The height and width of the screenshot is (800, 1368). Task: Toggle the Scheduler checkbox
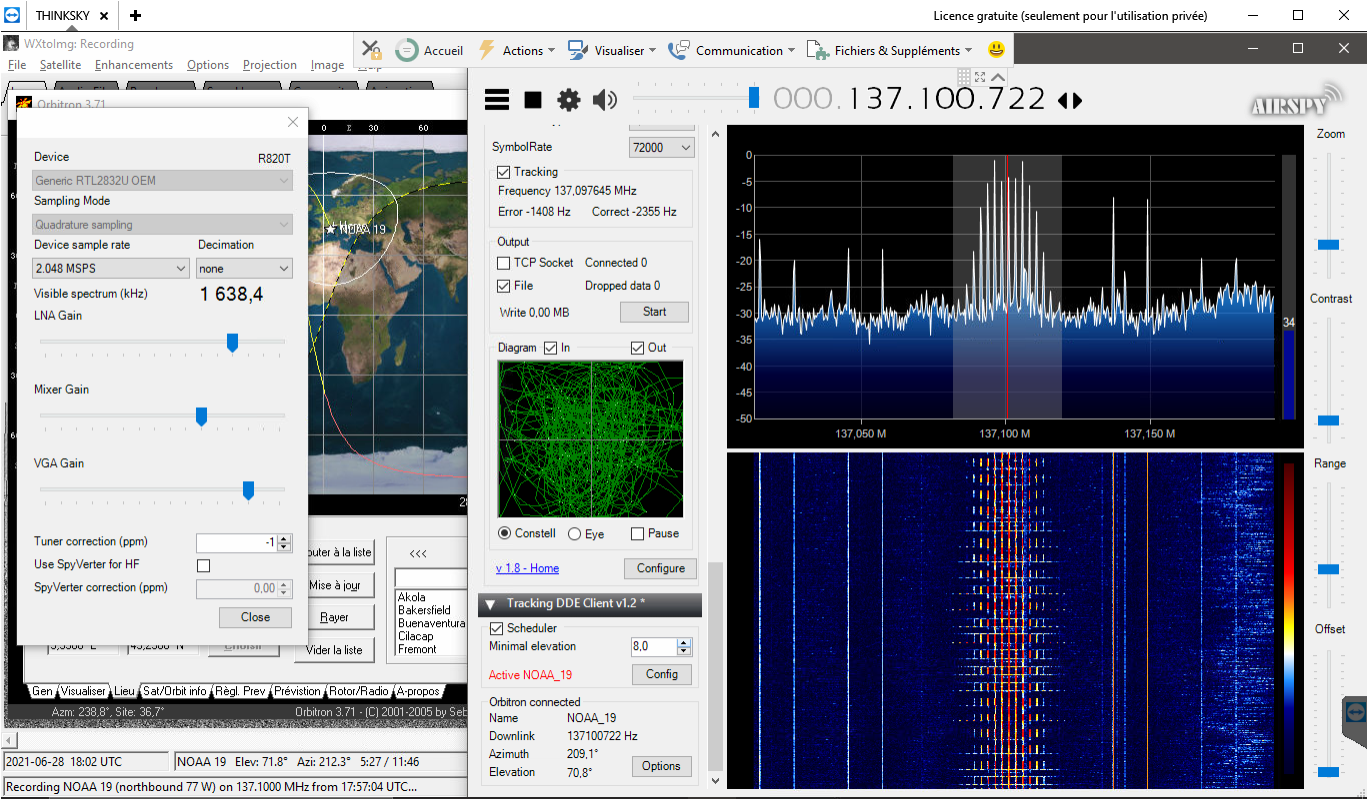tap(496, 628)
